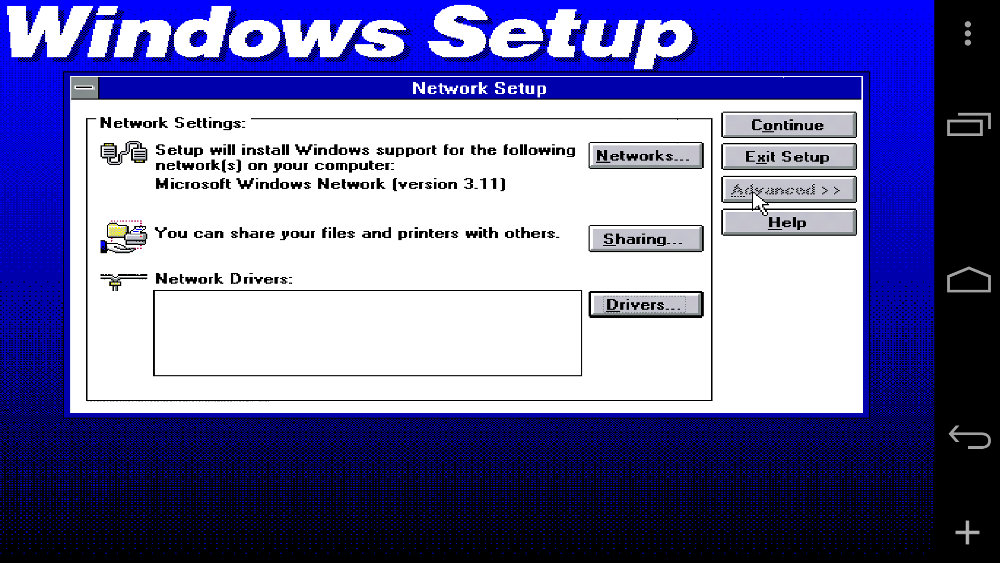Viewport: 1000px width, 563px height.
Task: Tap the Android back arrow icon
Action: (x=967, y=437)
